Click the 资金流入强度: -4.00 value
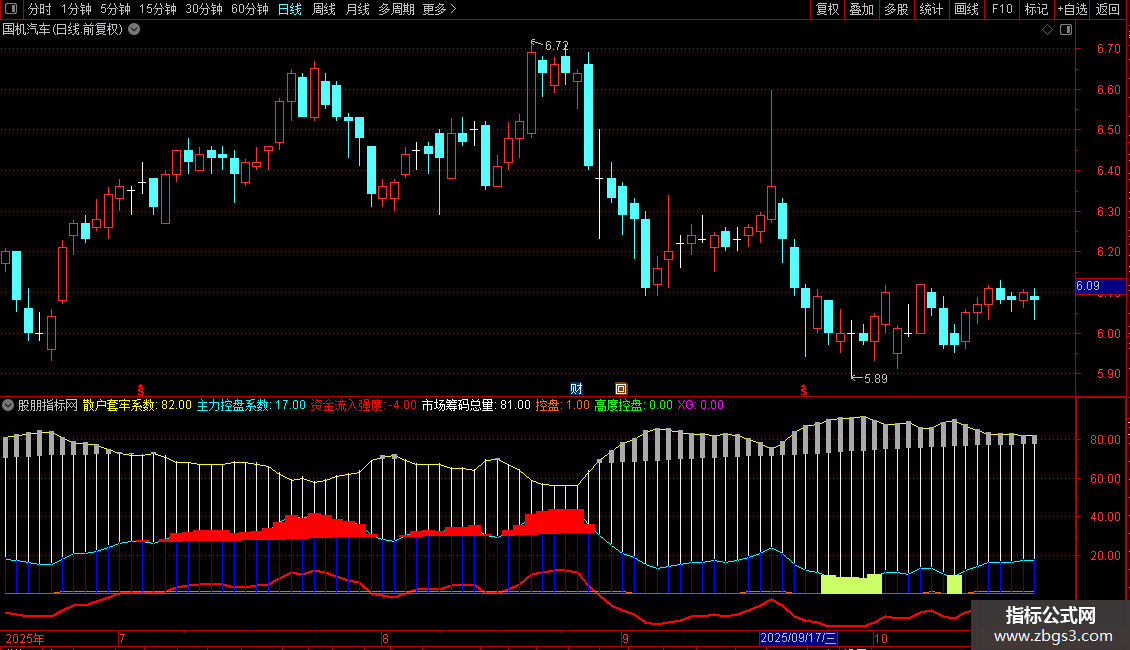Viewport: 1130px width, 650px height. pos(364,405)
